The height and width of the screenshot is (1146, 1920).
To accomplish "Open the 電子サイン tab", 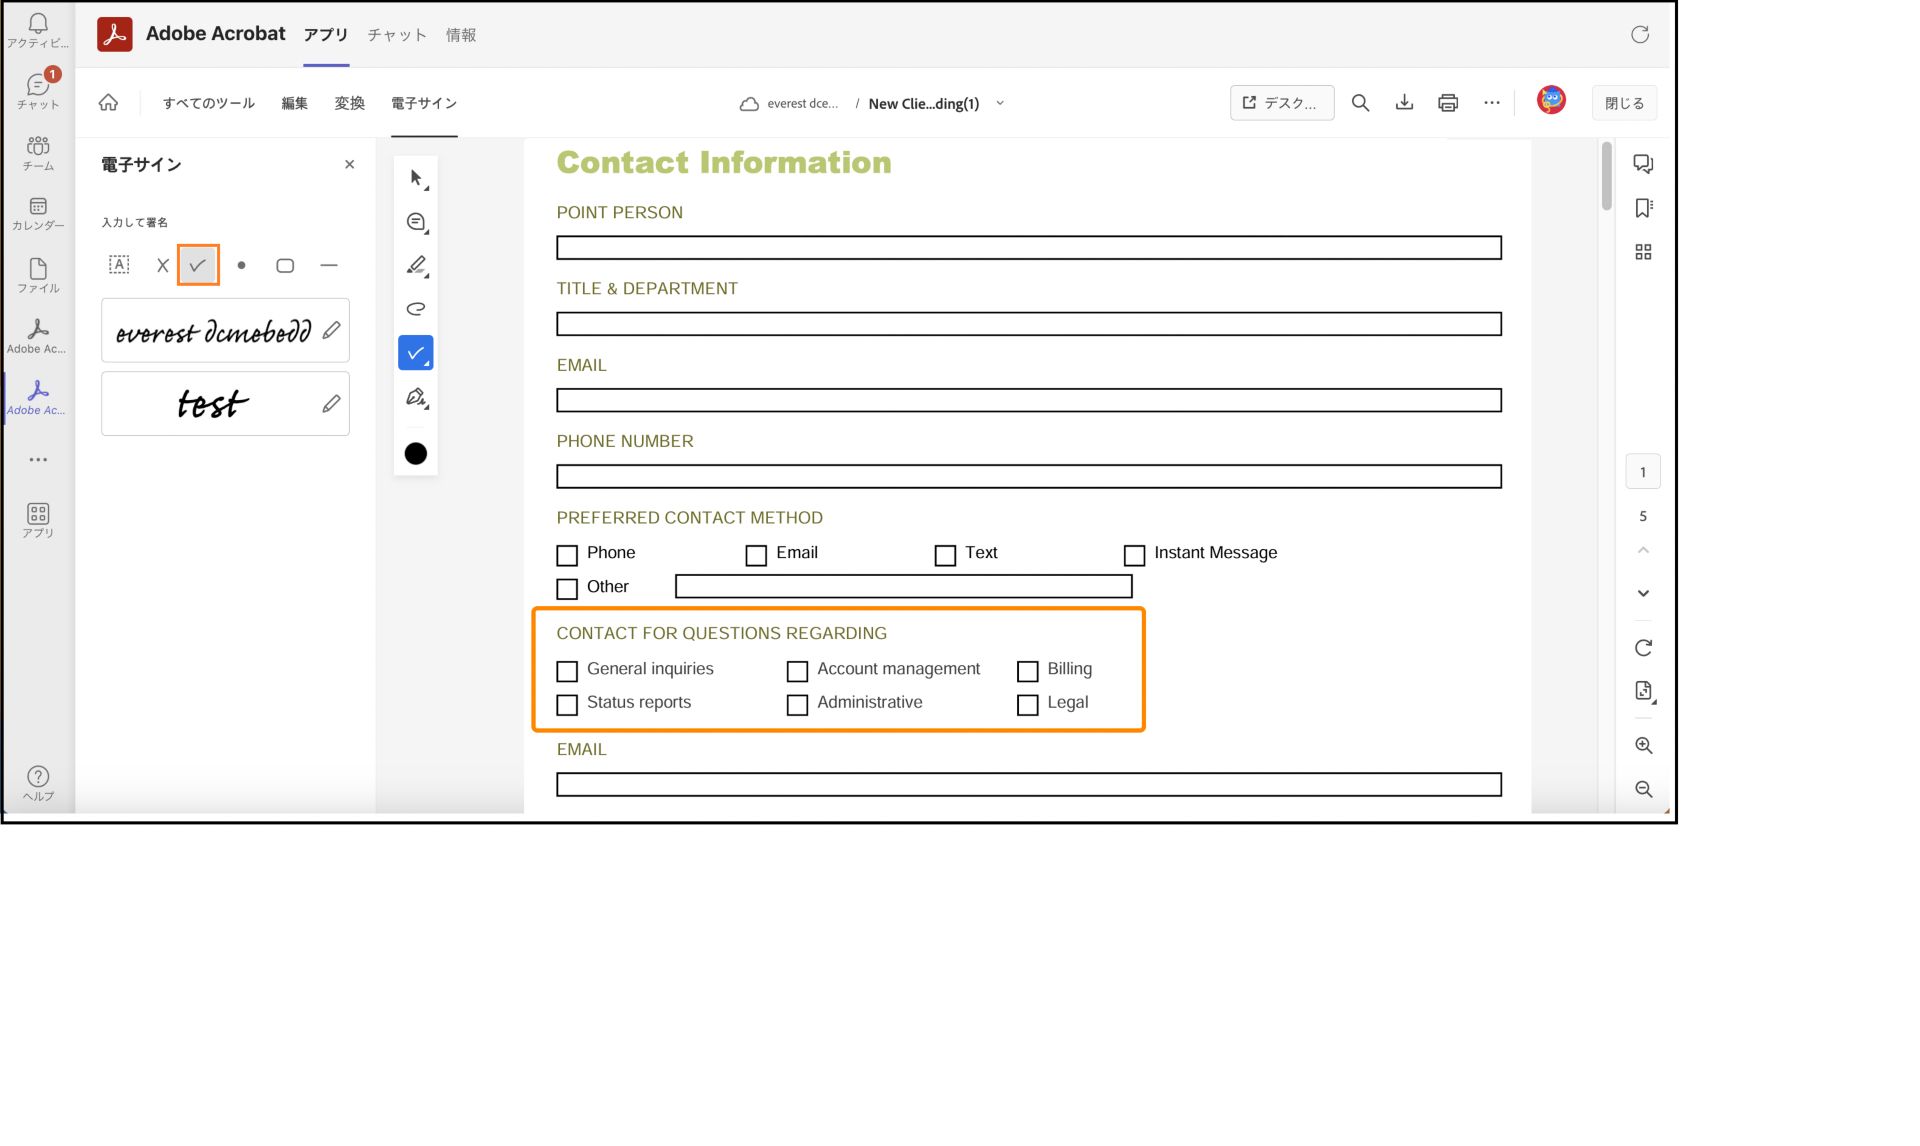I will (x=423, y=102).
